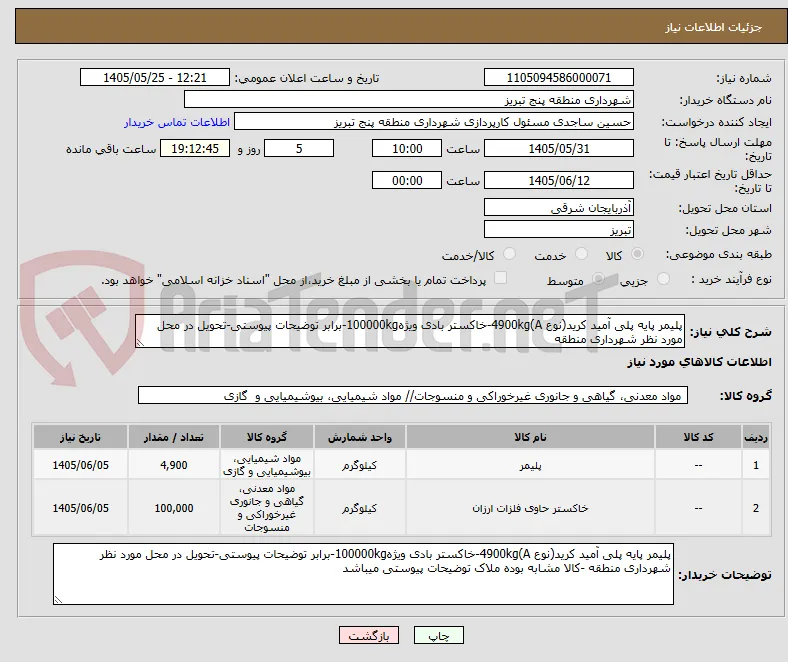Click the نام دستگاه خریدار field
The height and width of the screenshot is (662, 788).
(x=409, y=100)
